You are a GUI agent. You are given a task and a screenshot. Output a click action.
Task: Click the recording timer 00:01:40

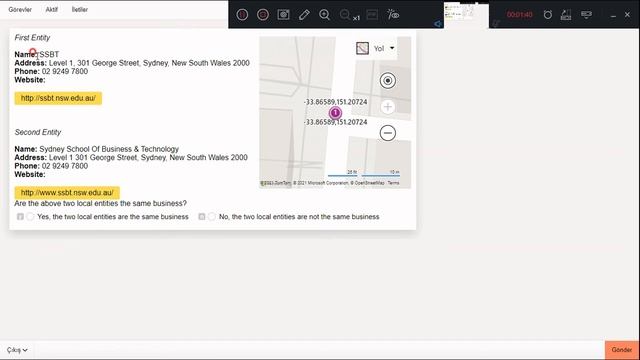coord(520,15)
